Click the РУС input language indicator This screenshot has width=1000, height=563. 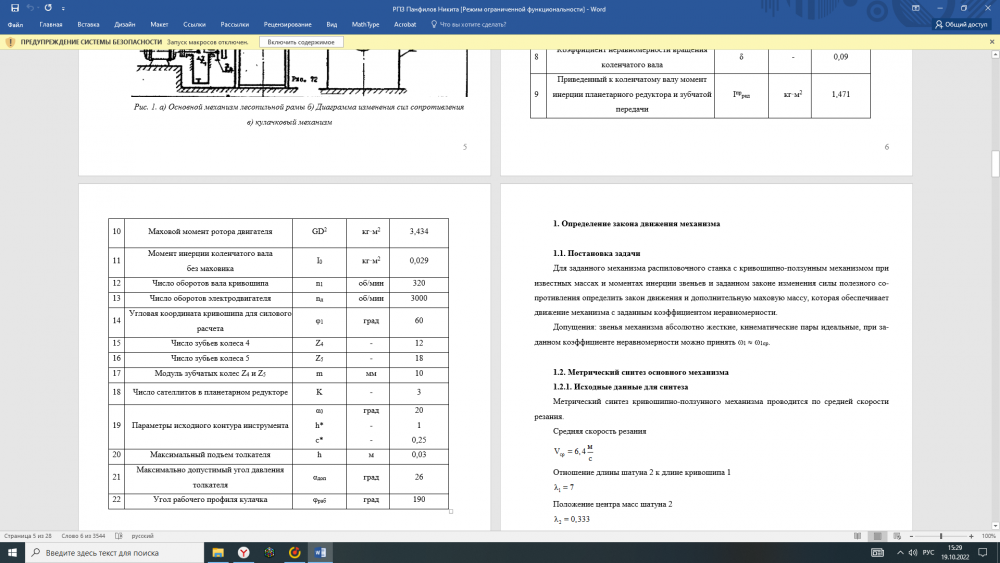[x=929, y=553]
